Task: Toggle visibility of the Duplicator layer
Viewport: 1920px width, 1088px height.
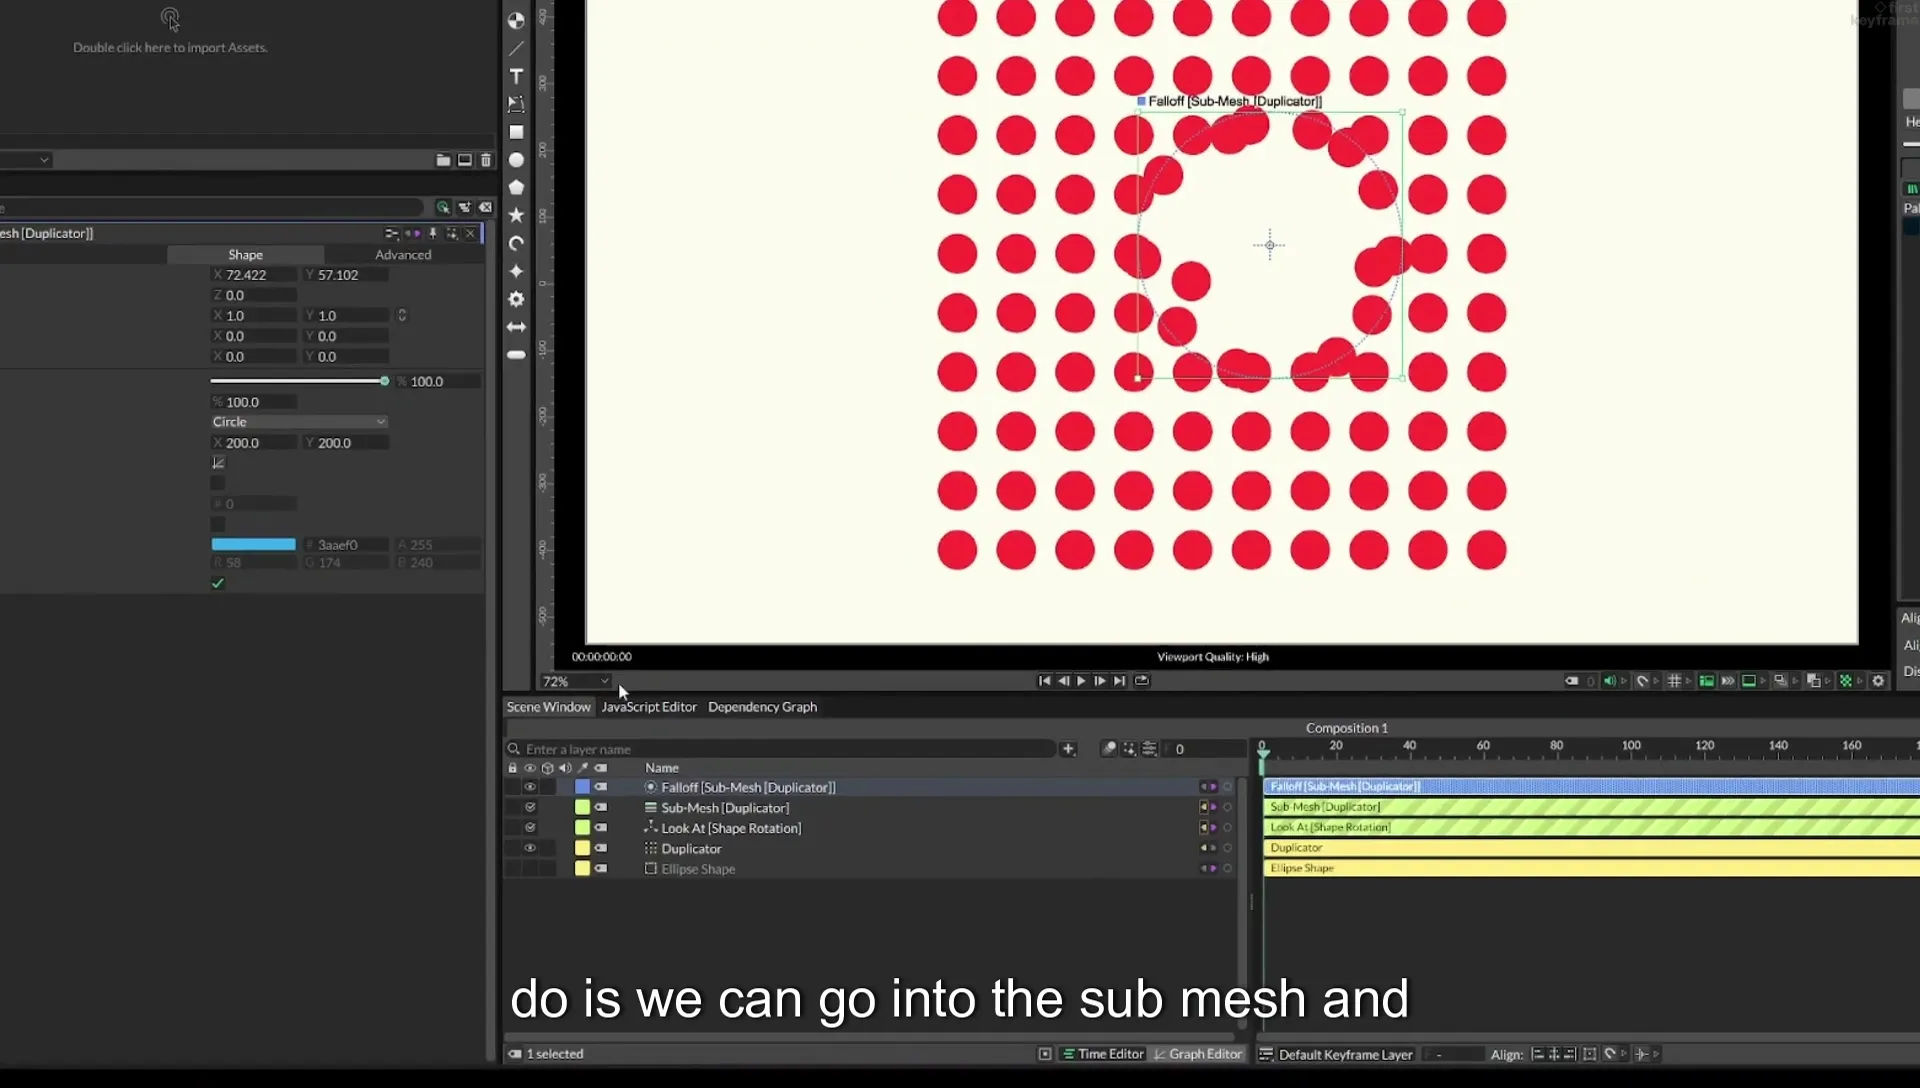Action: coord(530,848)
